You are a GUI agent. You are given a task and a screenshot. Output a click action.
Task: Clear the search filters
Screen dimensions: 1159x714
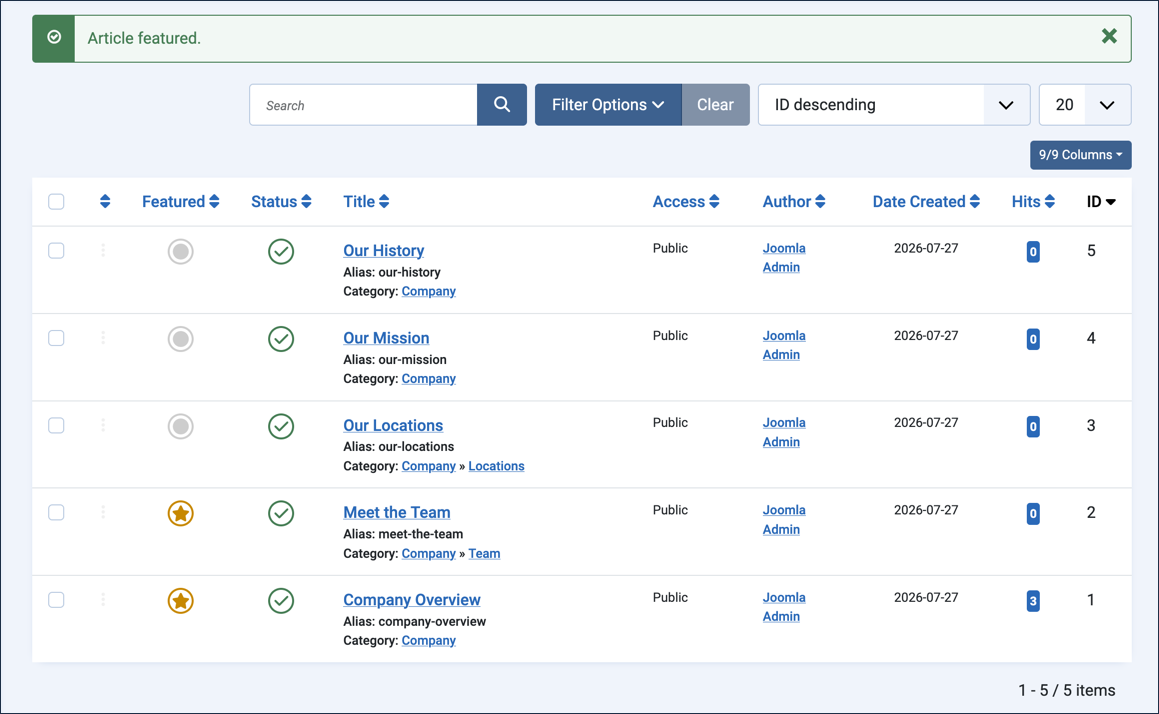coord(716,105)
